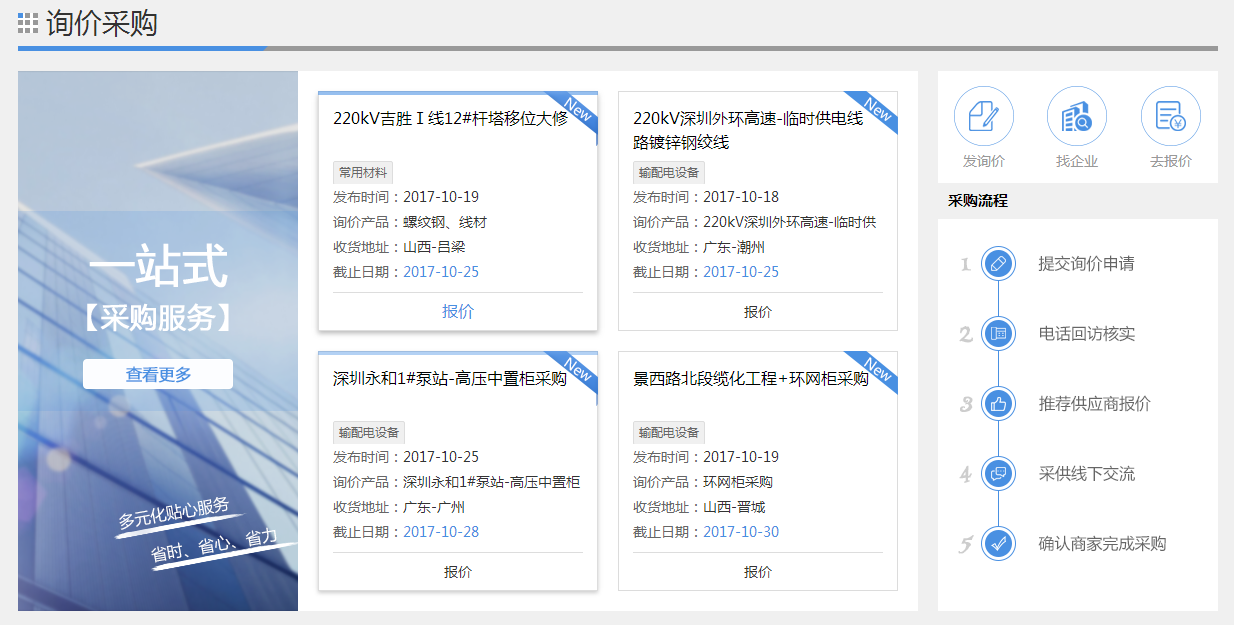The width and height of the screenshot is (1234, 625).
Task: Open the 景西路北段缆化工程+环网柜采购 title
Action: click(750, 379)
